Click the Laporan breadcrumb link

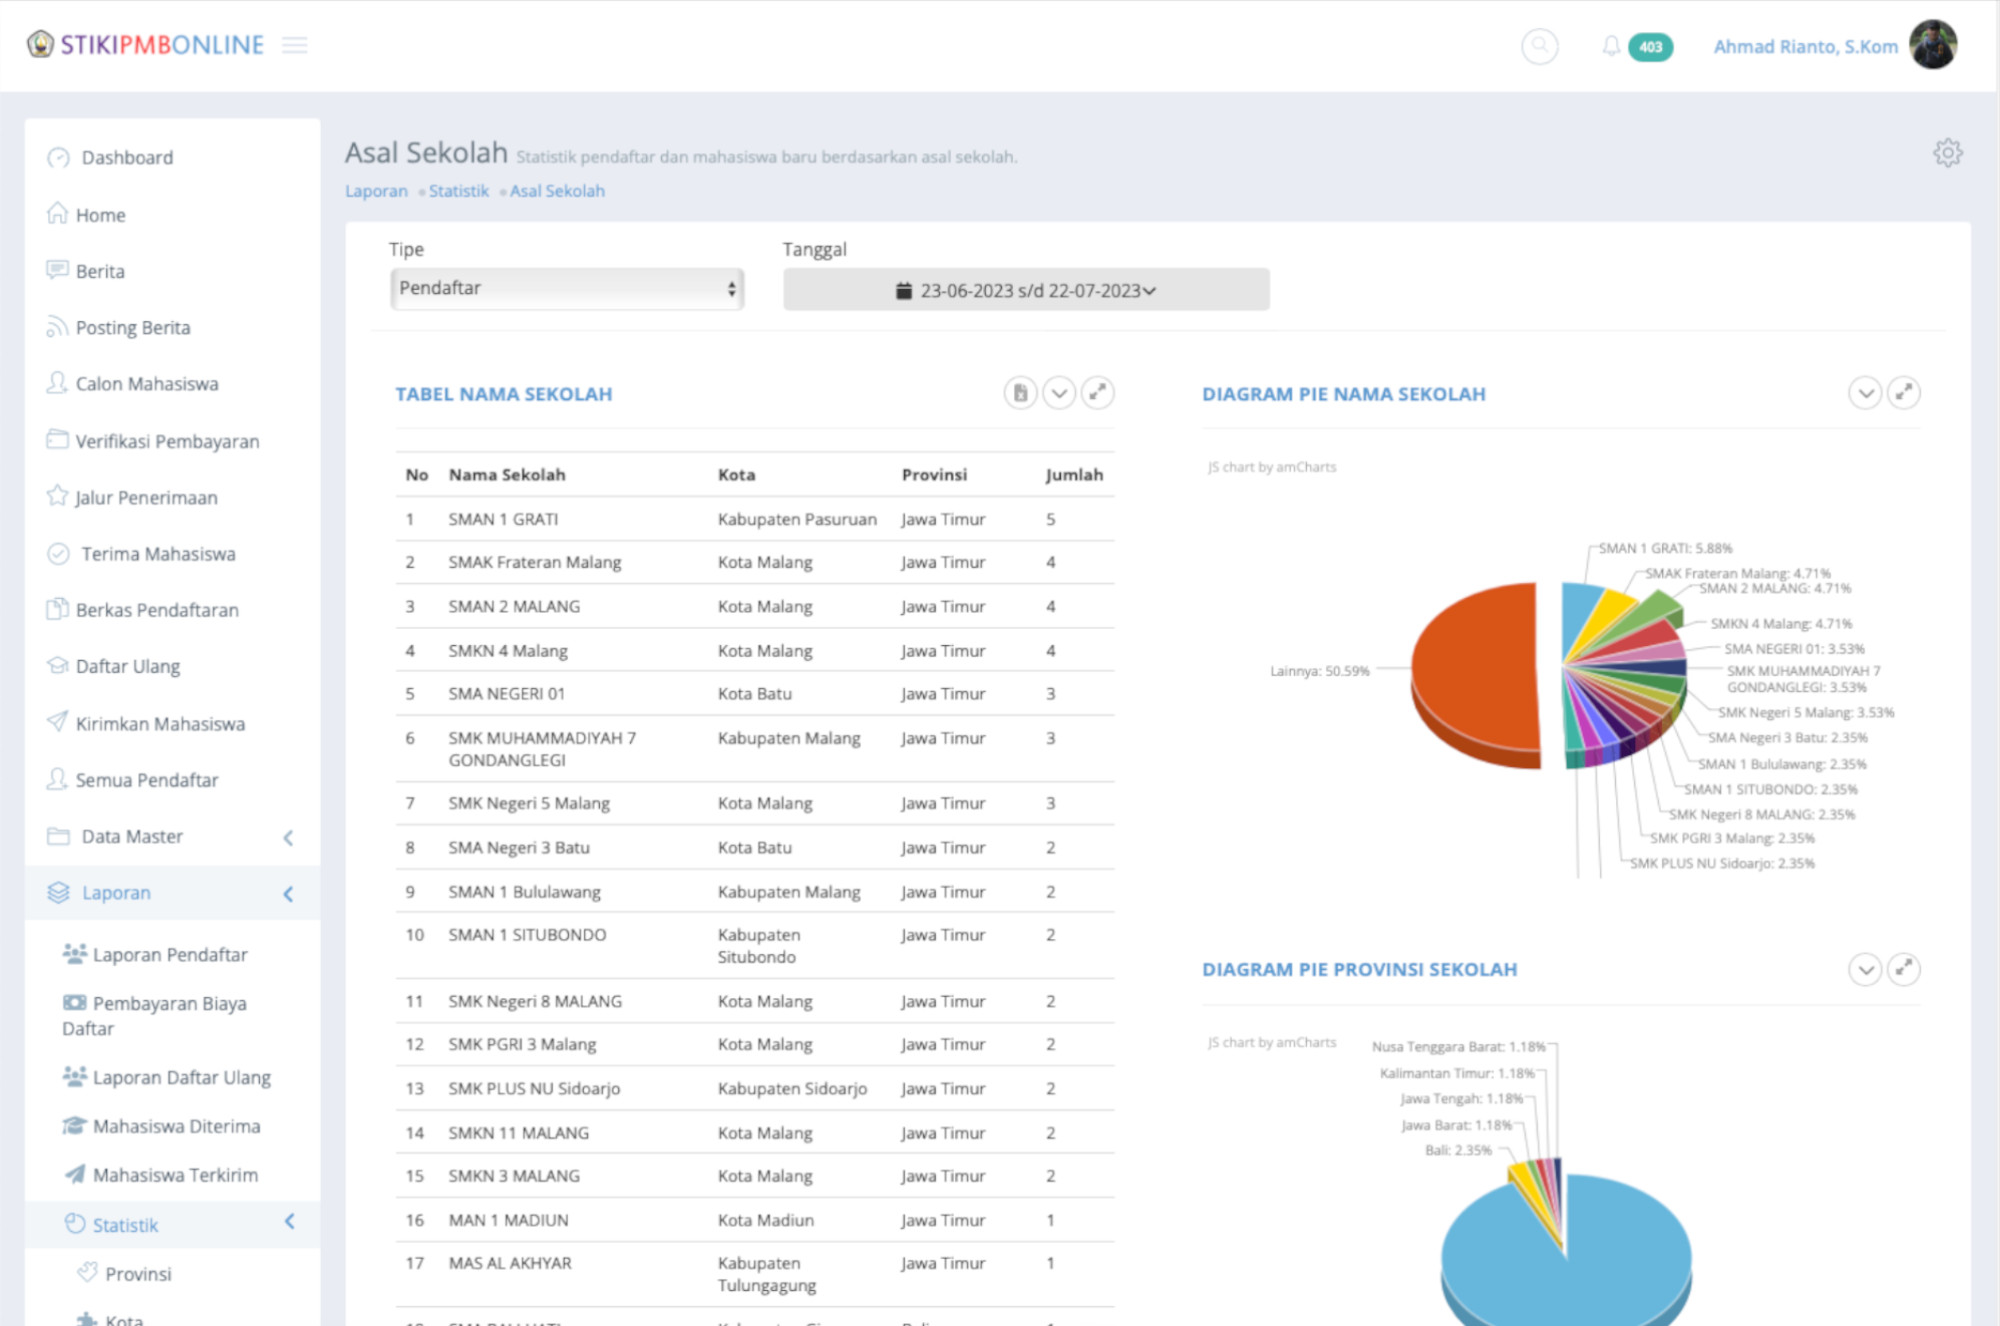pos(376,191)
